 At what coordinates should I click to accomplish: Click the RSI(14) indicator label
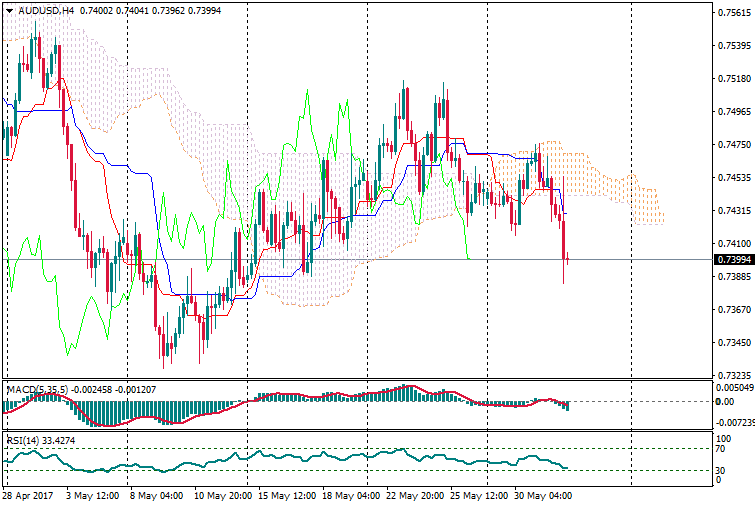coord(27,438)
